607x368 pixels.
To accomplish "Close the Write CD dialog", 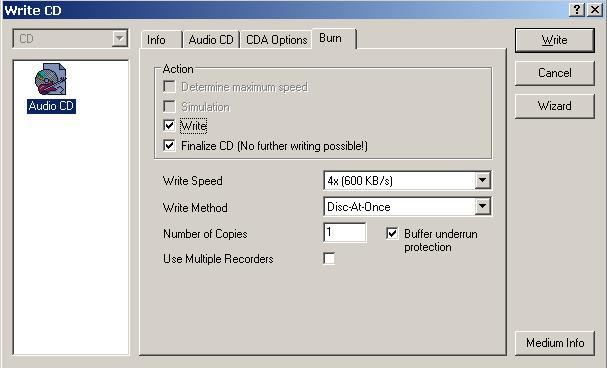I will point(595,10).
